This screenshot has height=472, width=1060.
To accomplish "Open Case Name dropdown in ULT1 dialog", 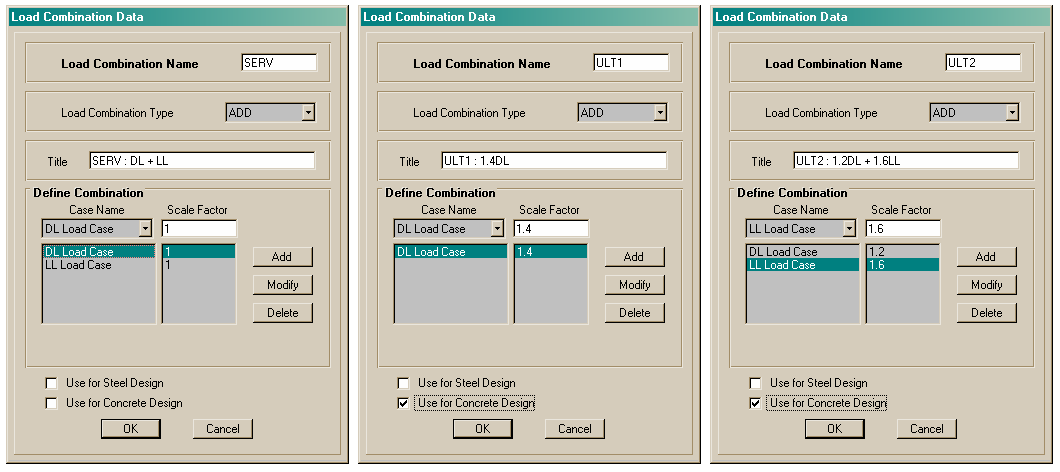I will [x=498, y=229].
